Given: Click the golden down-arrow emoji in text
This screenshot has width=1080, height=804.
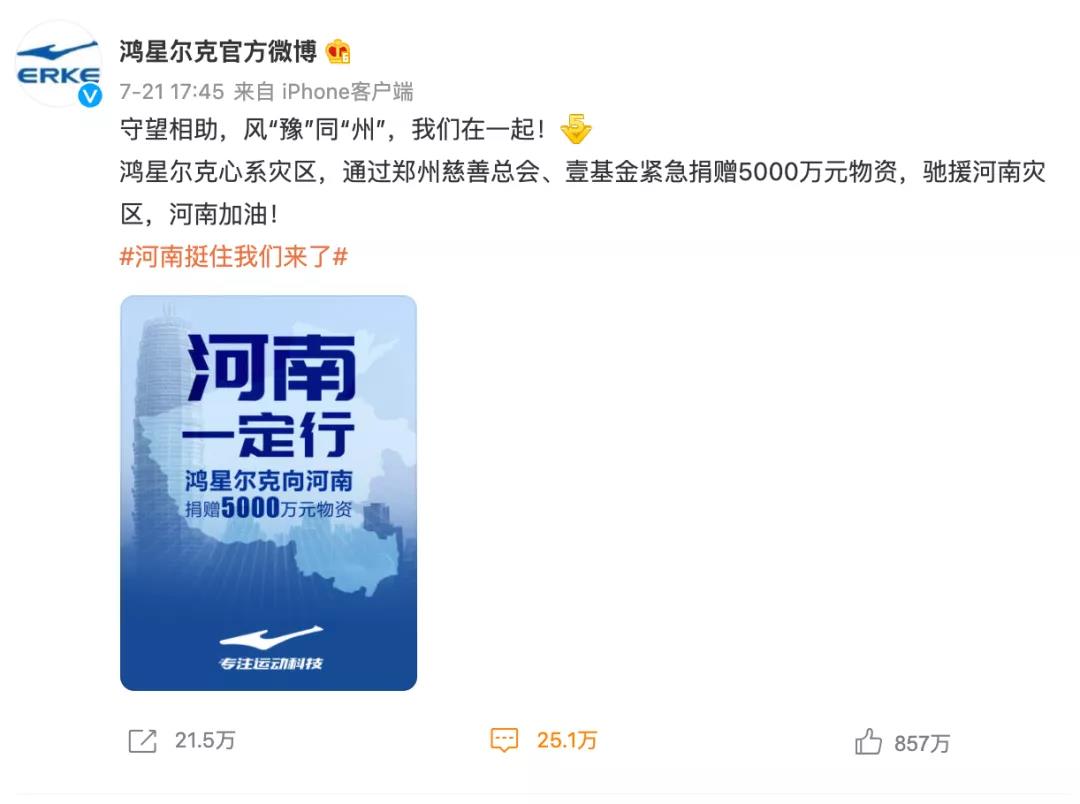Looking at the screenshot, I should point(576,129).
